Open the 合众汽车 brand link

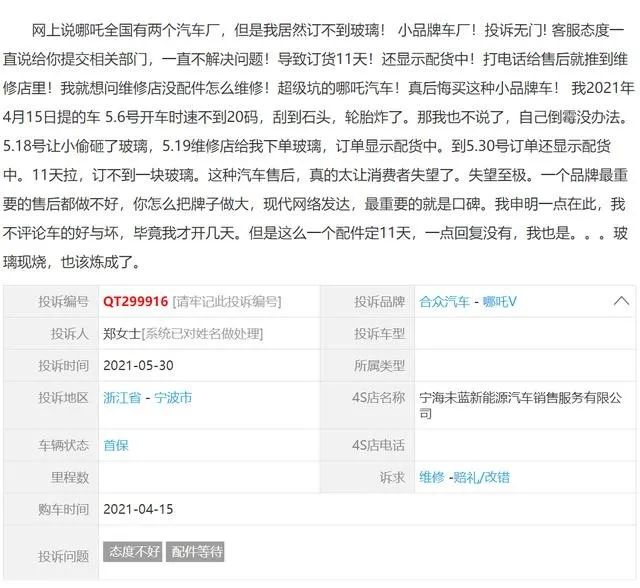(444, 302)
